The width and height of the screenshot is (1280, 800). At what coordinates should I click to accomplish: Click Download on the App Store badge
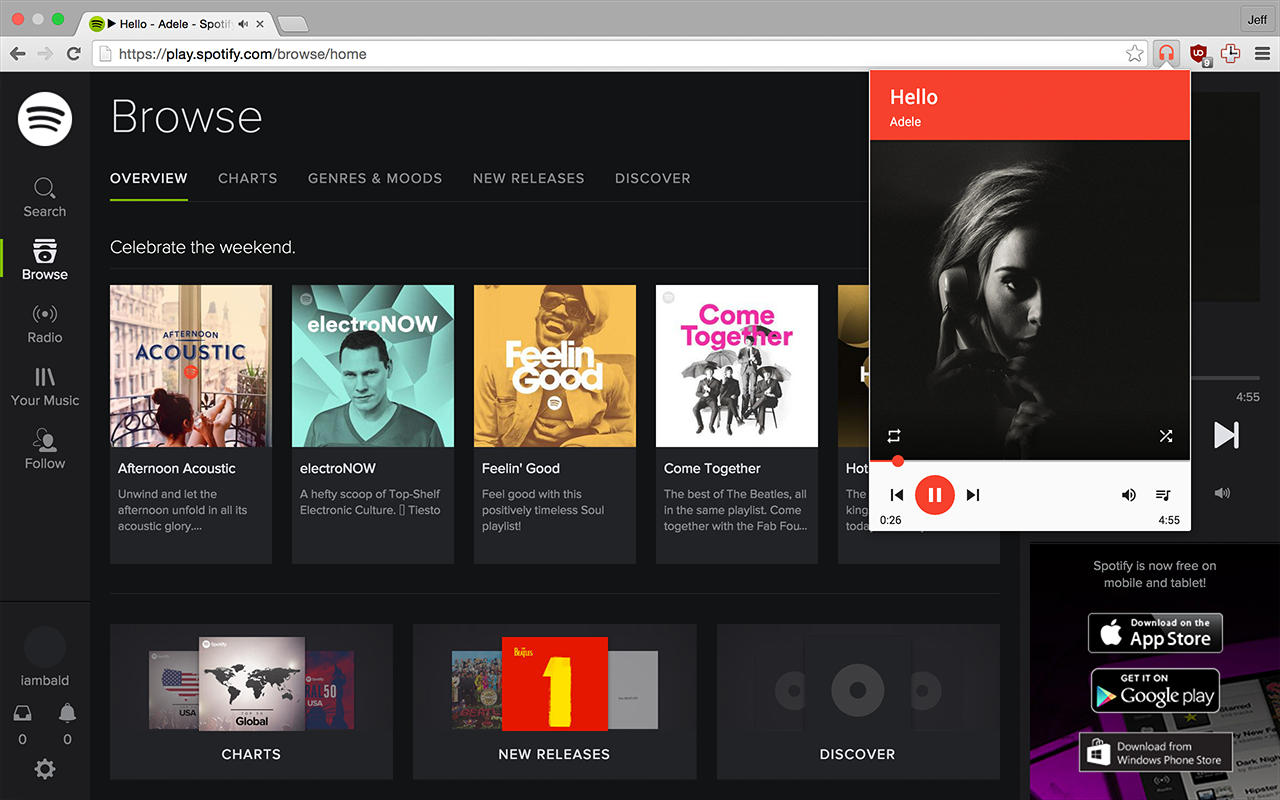click(x=1155, y=632)
